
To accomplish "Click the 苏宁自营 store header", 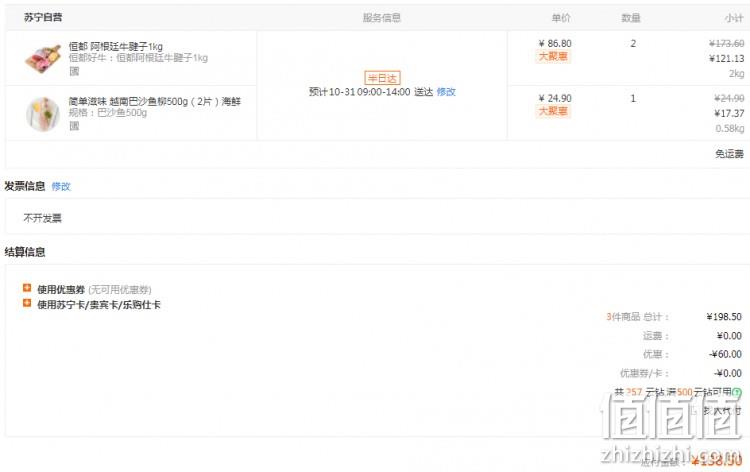I will coord(43,18).
